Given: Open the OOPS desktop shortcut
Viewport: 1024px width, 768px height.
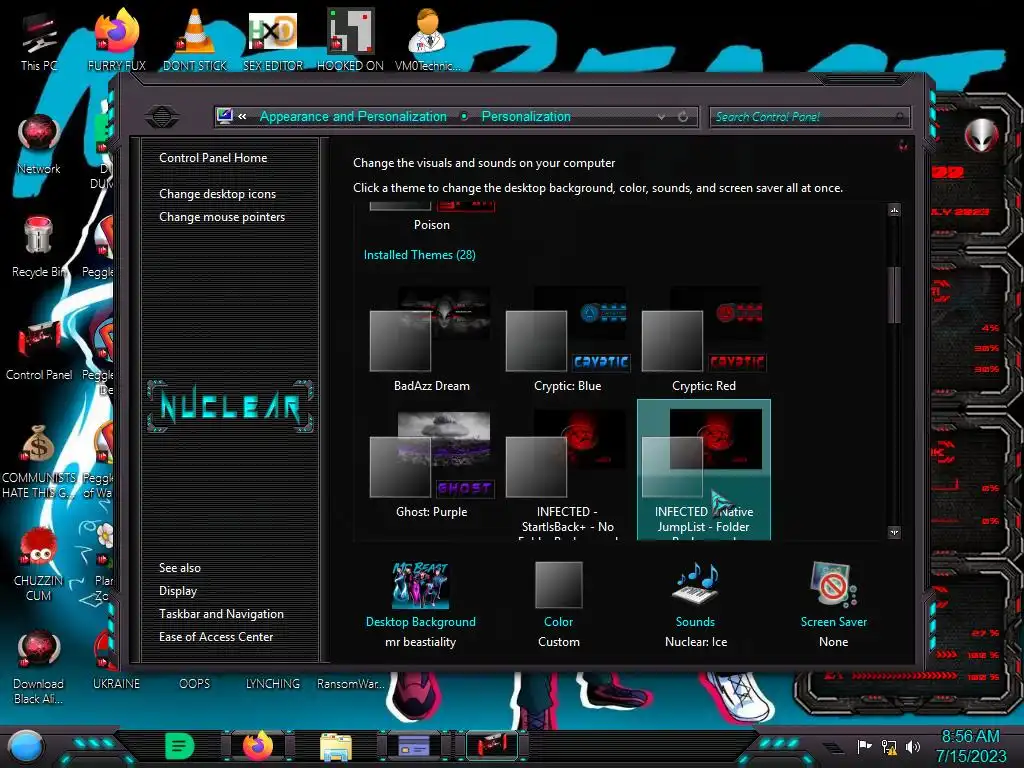Looking at the screenshot, I should [195, 684].
